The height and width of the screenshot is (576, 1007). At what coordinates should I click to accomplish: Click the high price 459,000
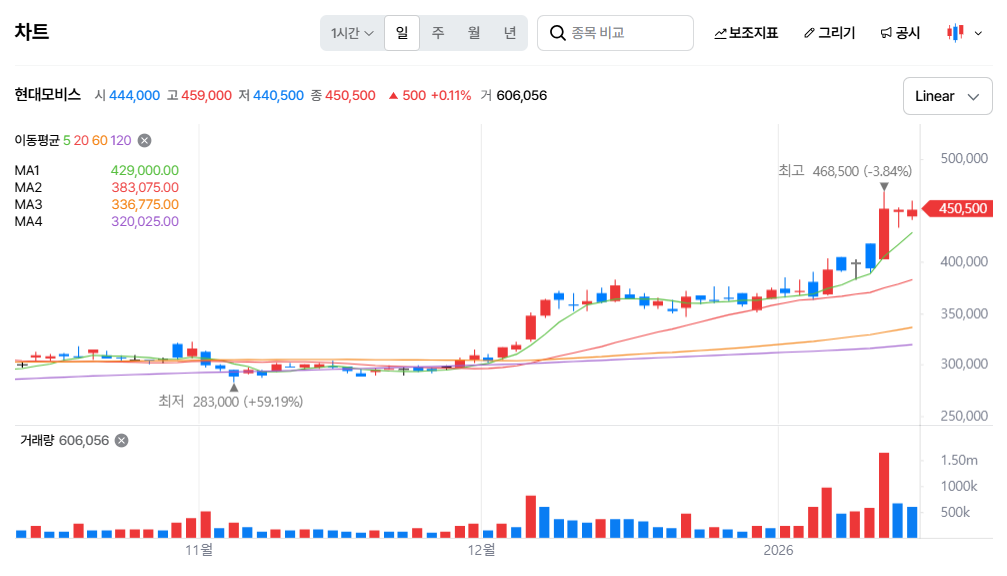[206, 96]
